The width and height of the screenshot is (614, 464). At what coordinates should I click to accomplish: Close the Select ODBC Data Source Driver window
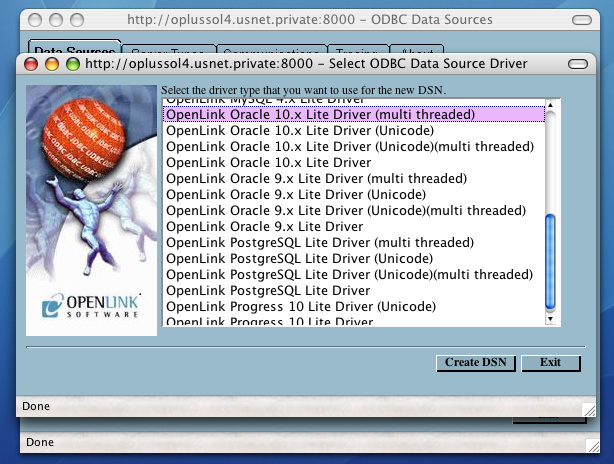tap(31, 64)
